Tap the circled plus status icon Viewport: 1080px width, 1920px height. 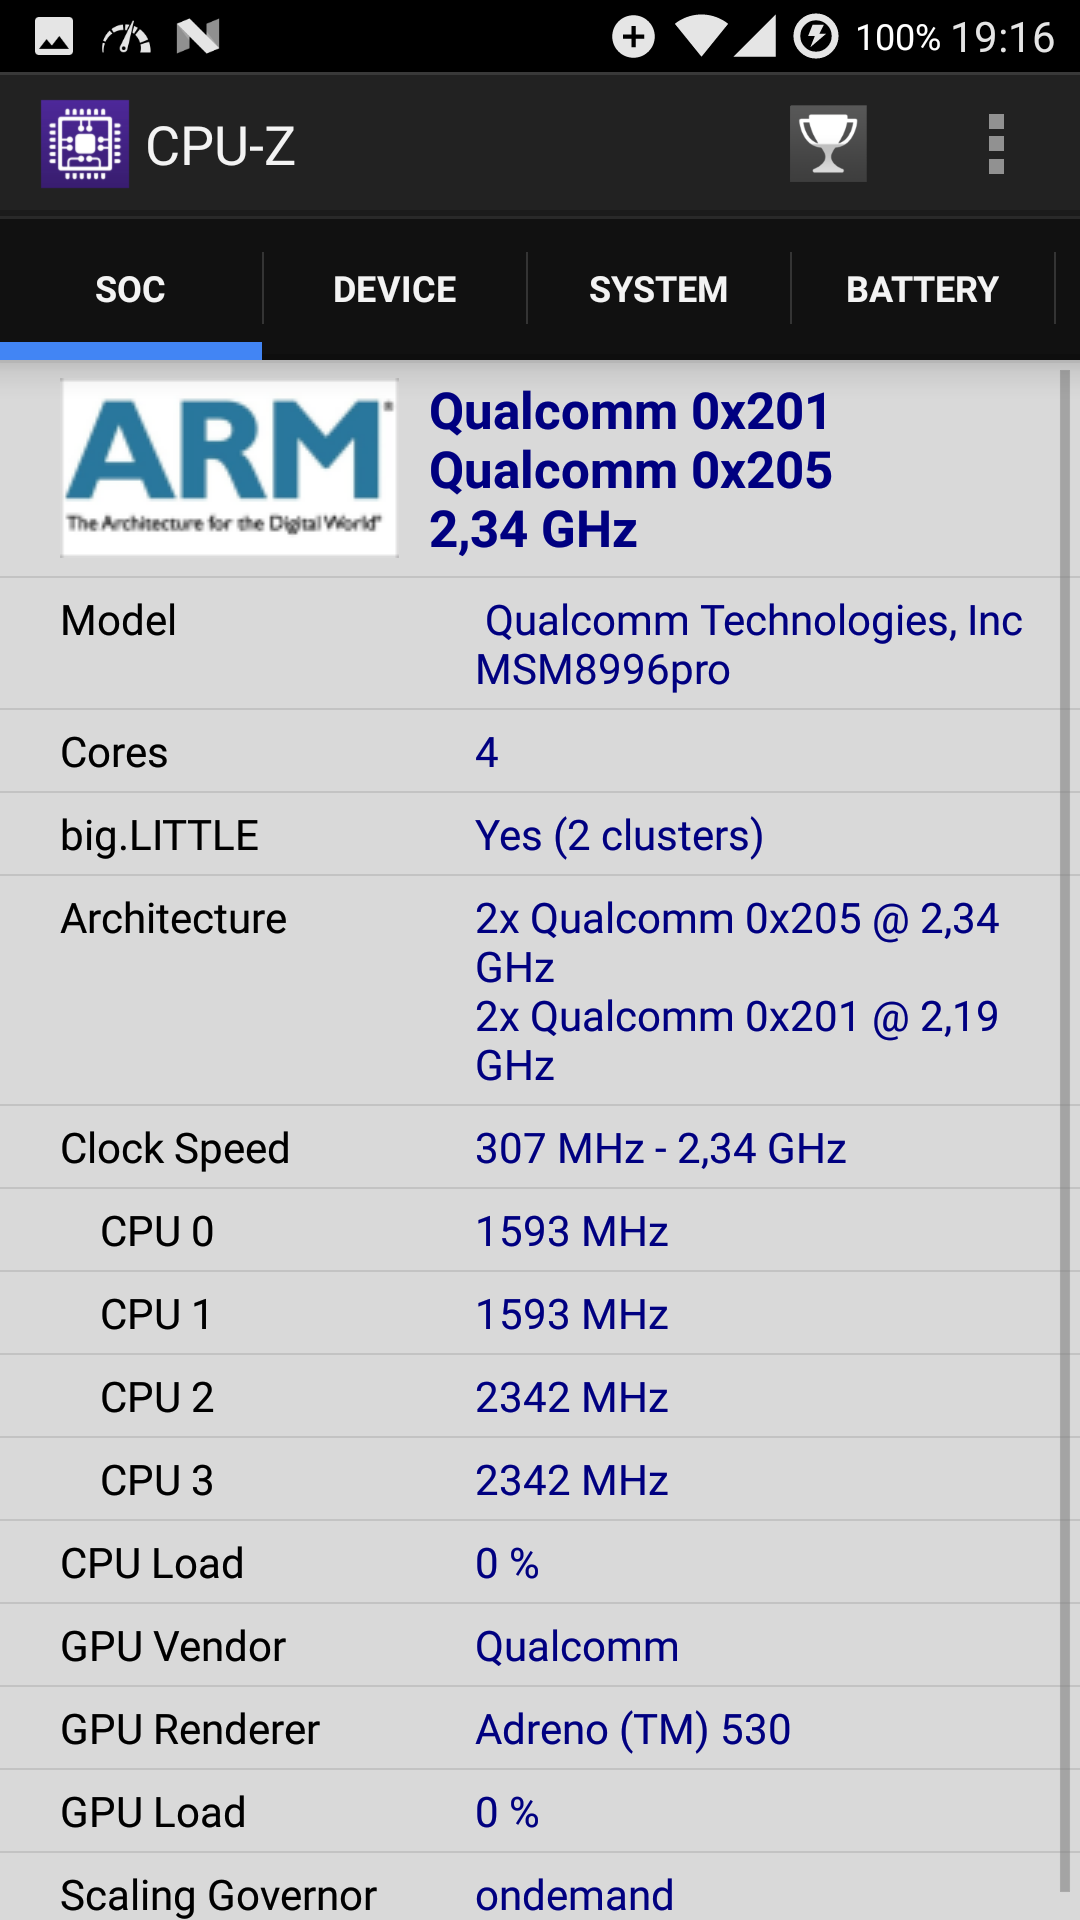[634, 37]
